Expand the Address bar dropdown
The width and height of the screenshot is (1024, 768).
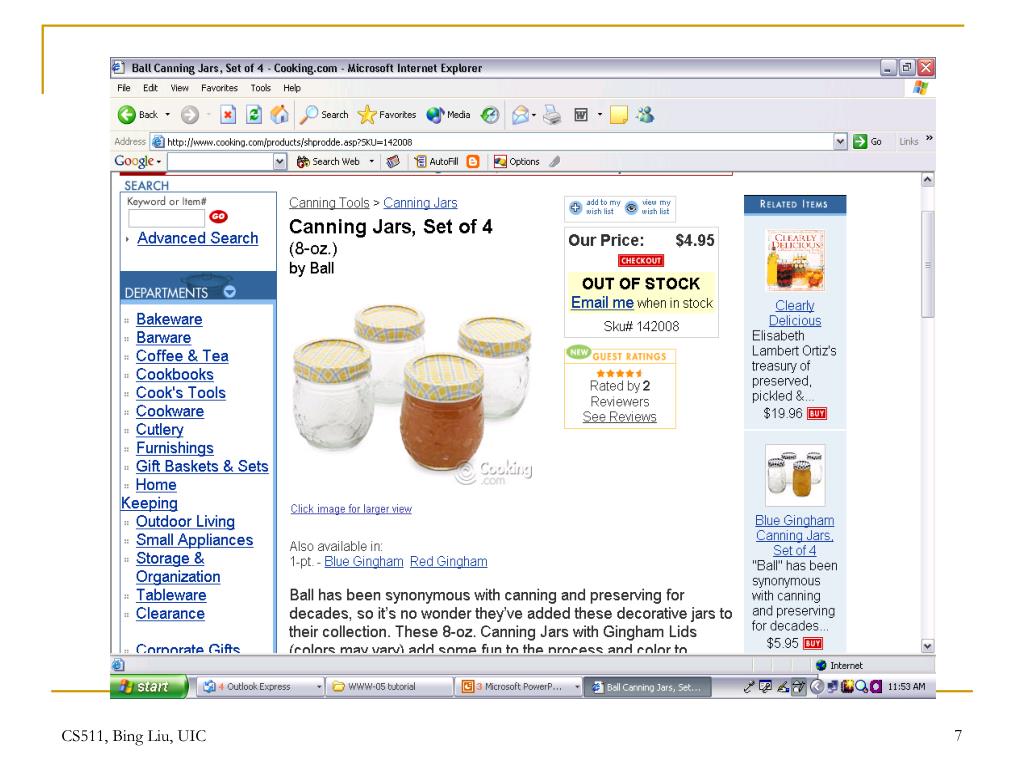[840, 142]
